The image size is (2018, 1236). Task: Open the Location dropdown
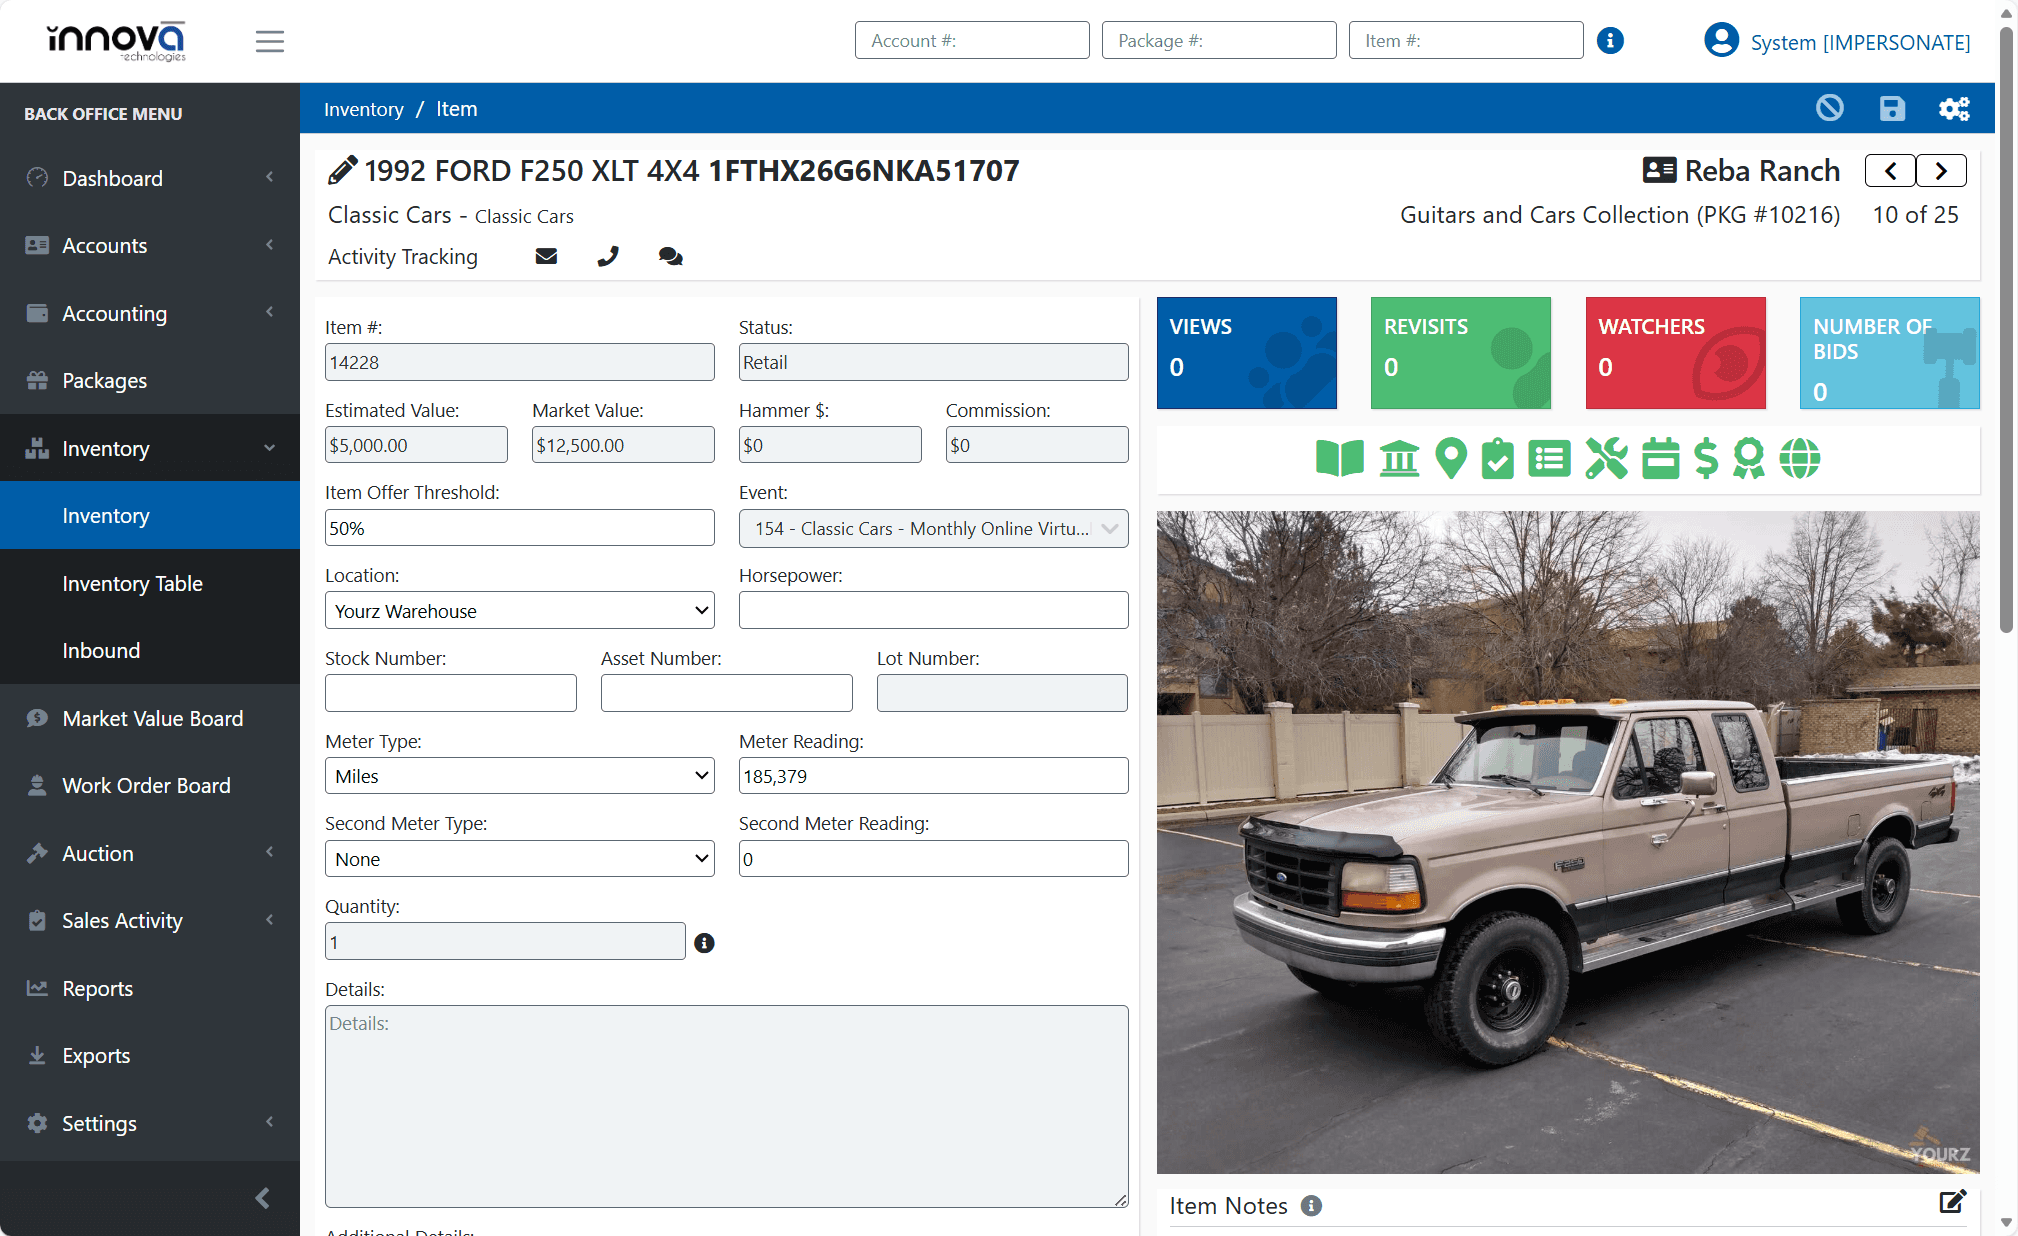520,611
